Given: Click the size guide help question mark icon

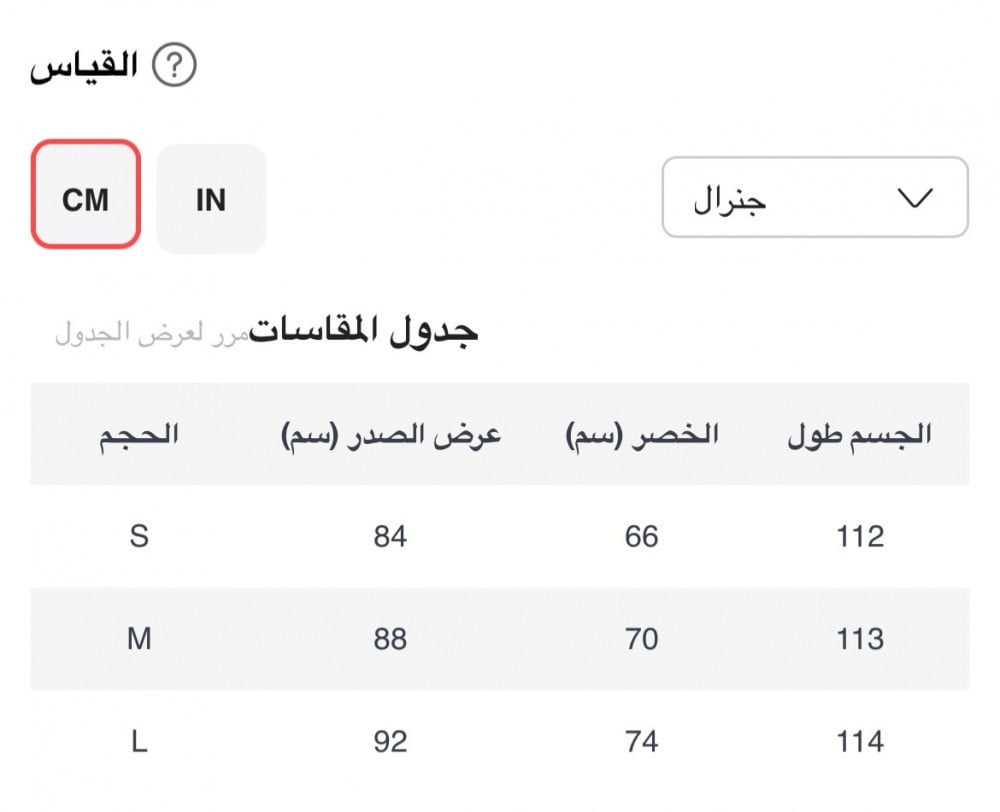Looking at the screenshot, I should 174,67.
